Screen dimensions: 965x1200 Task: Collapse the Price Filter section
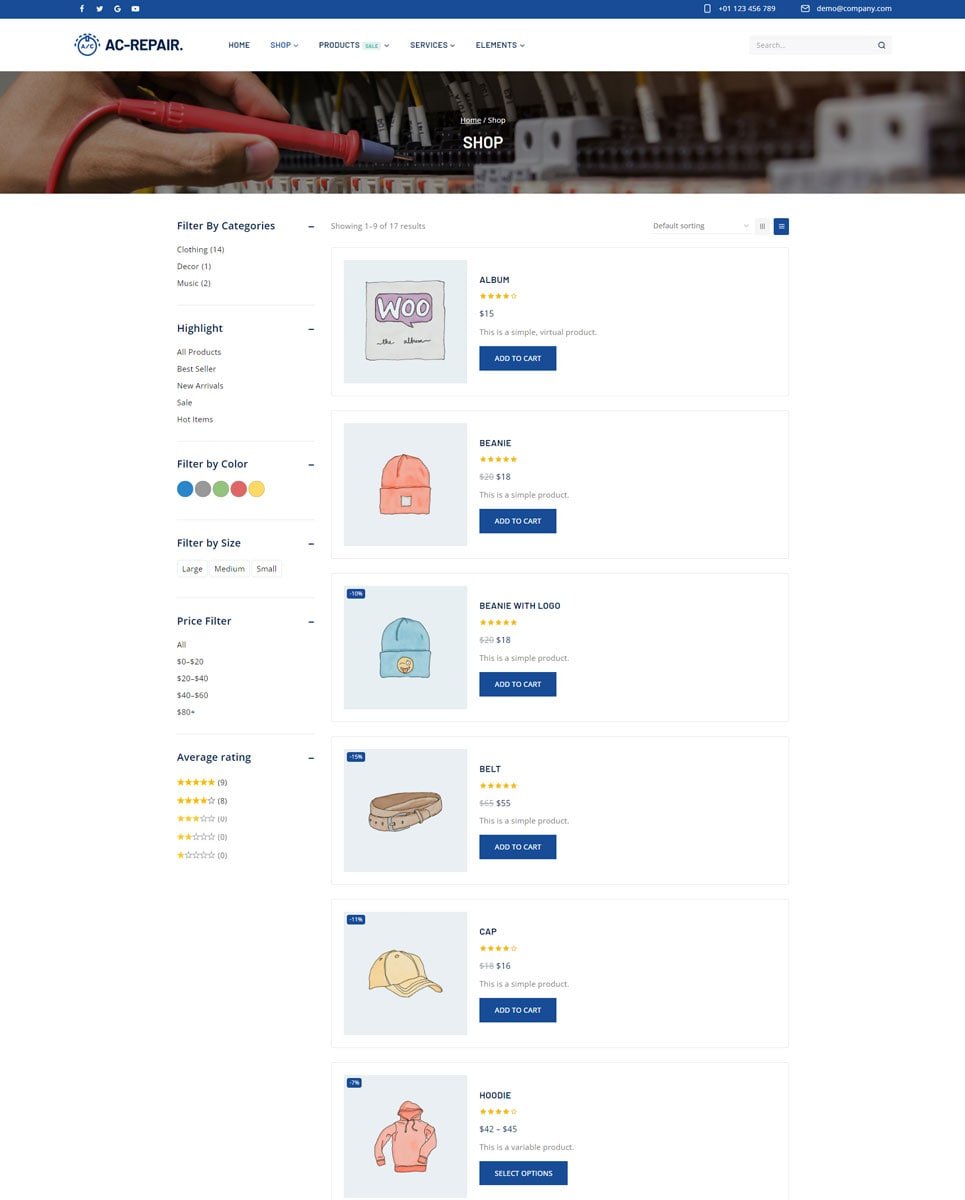(311, 622)
